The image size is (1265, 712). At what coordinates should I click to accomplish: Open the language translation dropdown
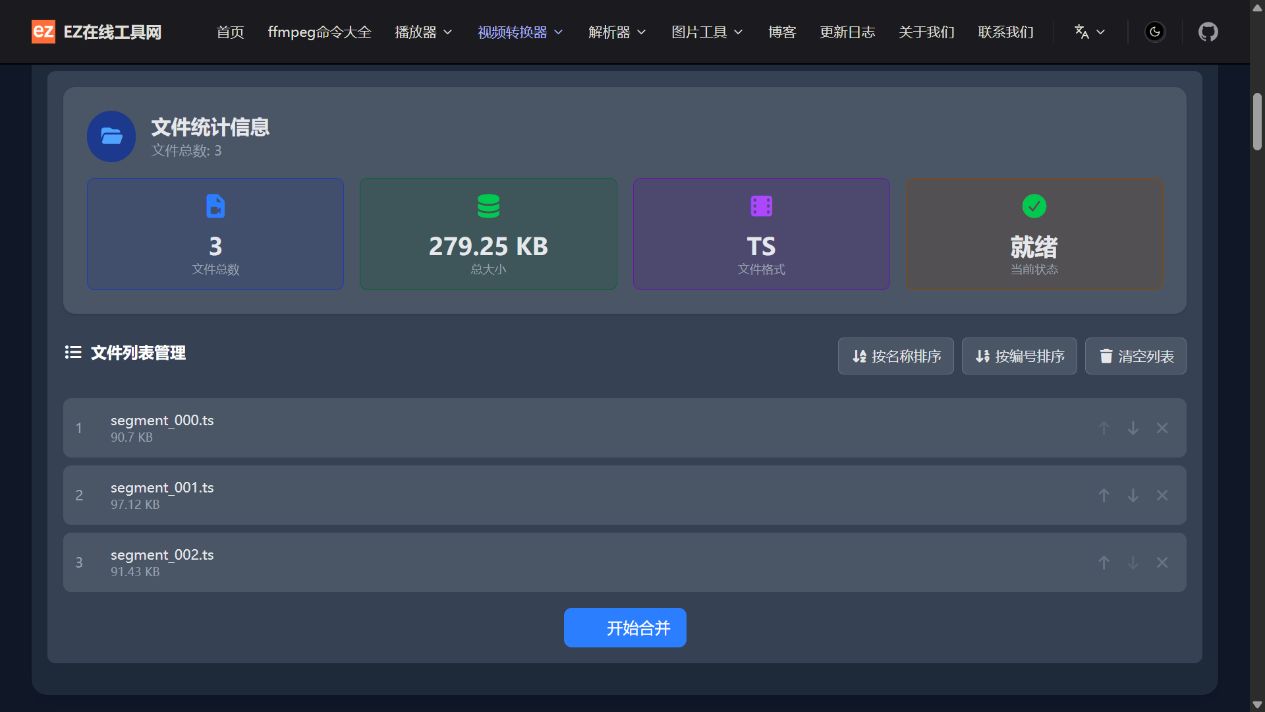1089,32
